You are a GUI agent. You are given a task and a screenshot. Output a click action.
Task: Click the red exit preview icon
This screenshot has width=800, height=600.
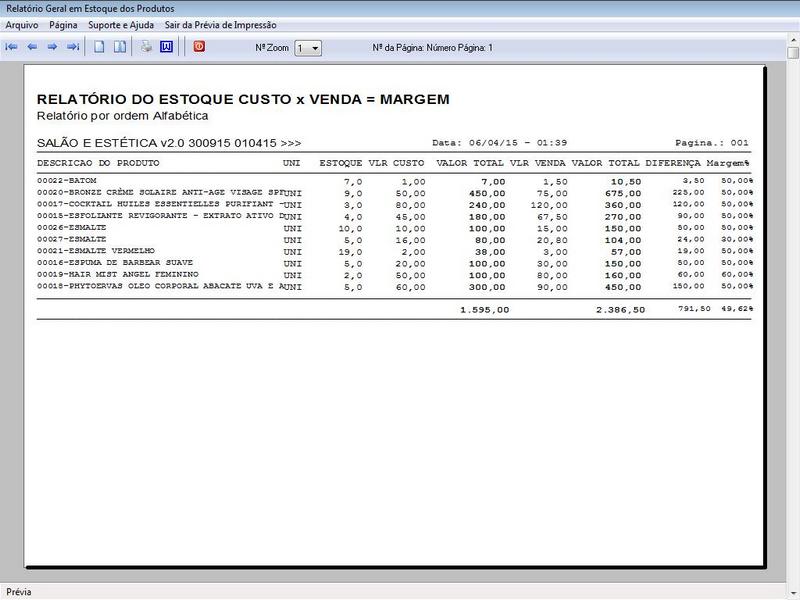click(199, 46)
